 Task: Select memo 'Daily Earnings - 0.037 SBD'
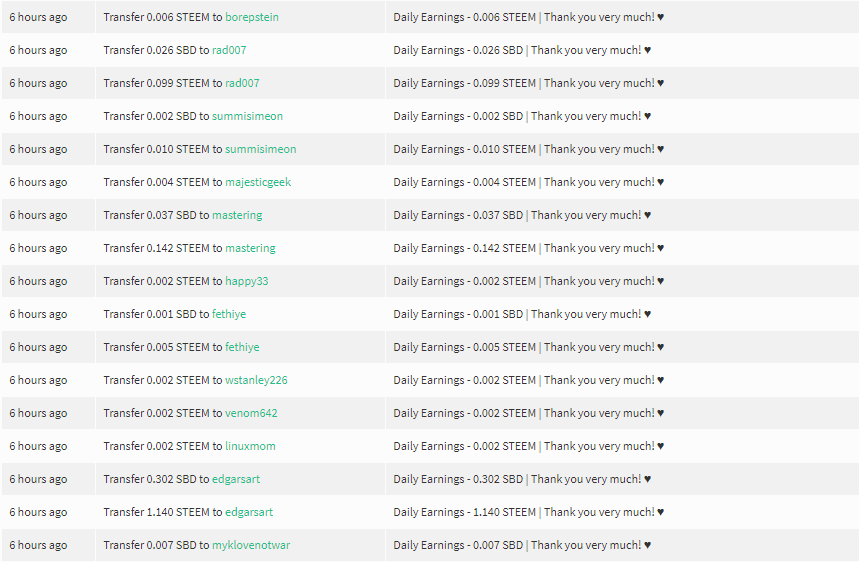tap(458, 215)
